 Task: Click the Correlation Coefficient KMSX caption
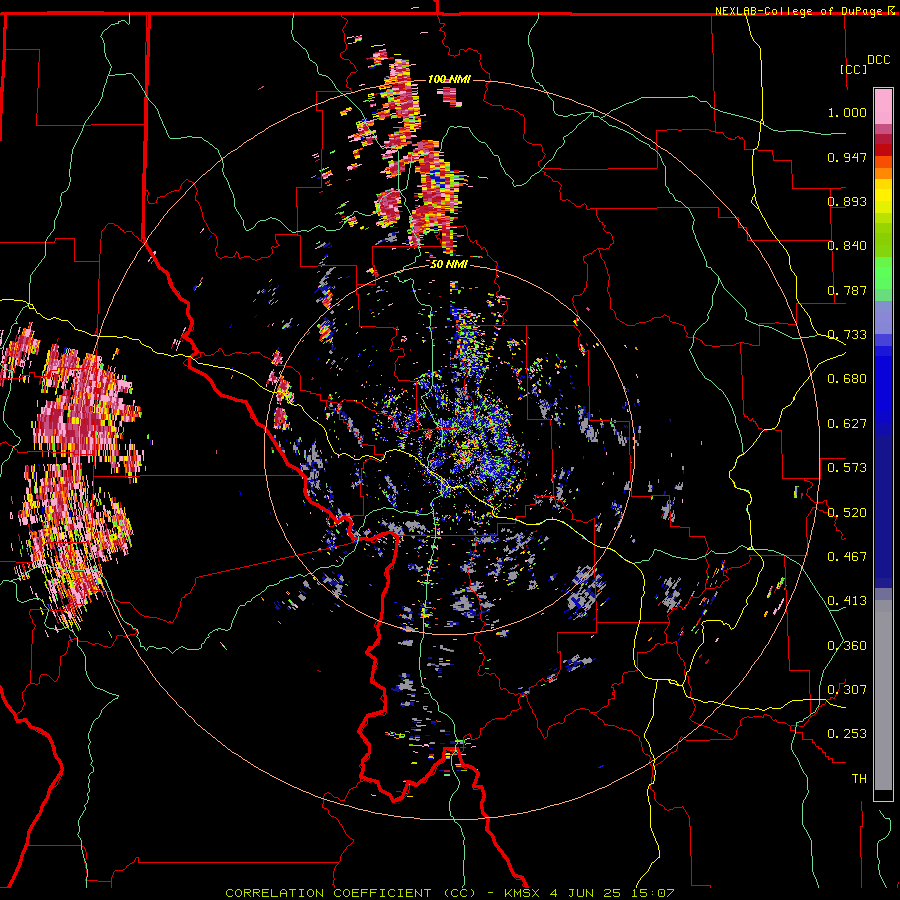449,893
